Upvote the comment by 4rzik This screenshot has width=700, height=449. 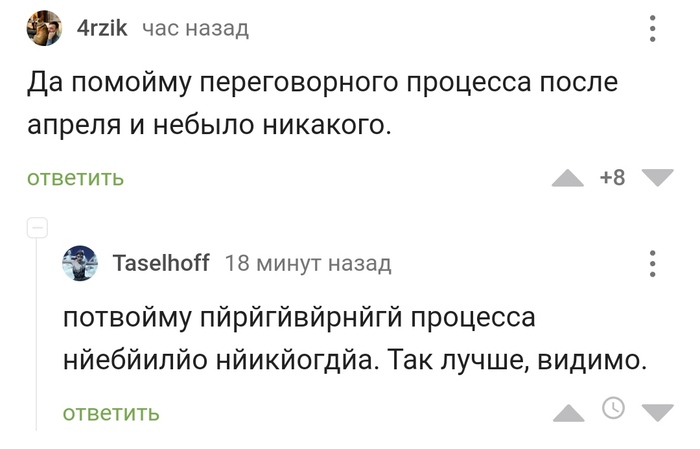pyautogui.click(x=568, y=178)
